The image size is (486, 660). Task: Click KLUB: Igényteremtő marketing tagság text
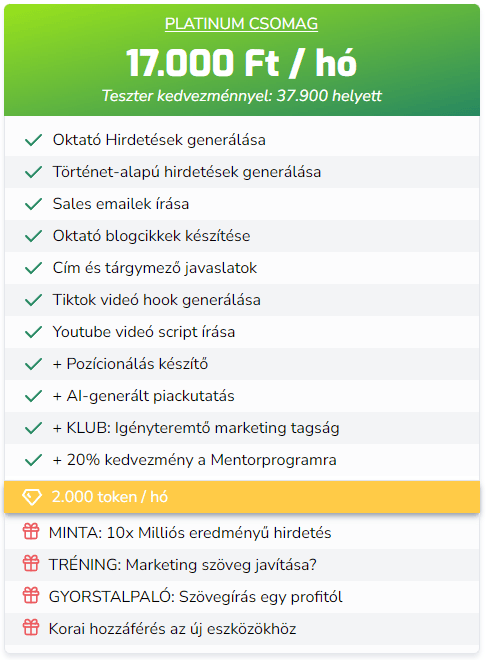tap(196, 428)
